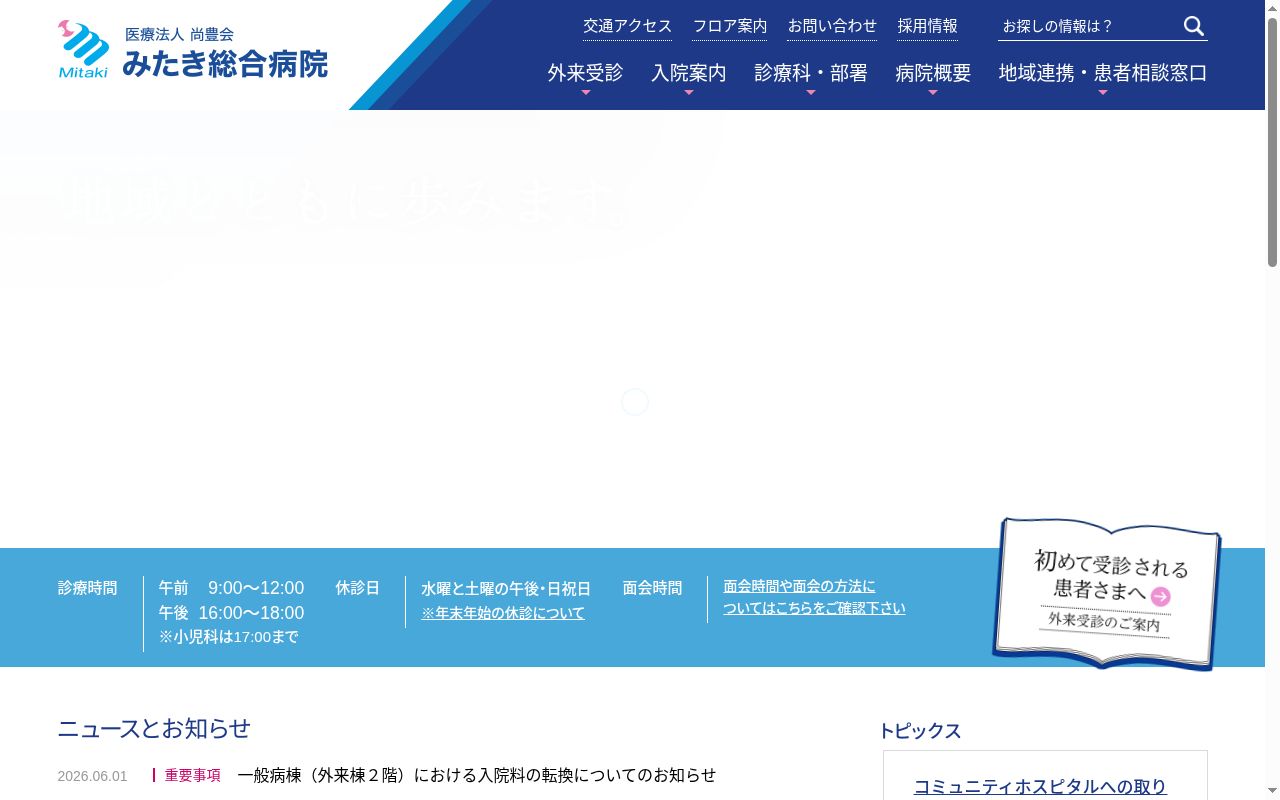The width and height of the screenshot is (1280, 800).
Task: Expand the arrow under 病院概要
Action: [x=933, y=92]
